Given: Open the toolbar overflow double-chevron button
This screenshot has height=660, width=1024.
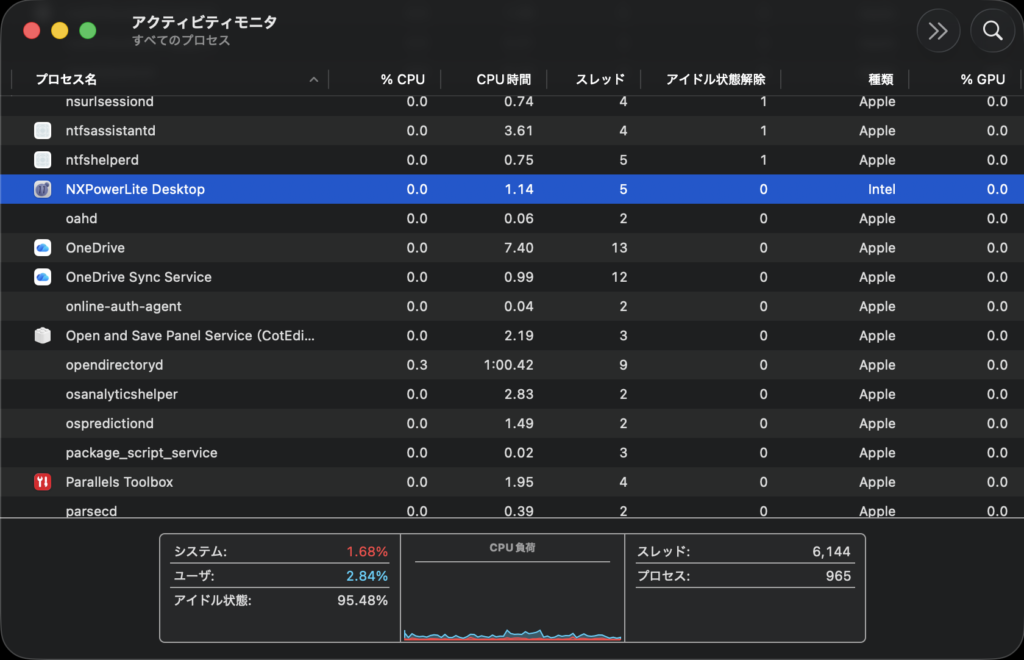Looking at the screenshot, I should pyautogui.click(x=938, y=31).
